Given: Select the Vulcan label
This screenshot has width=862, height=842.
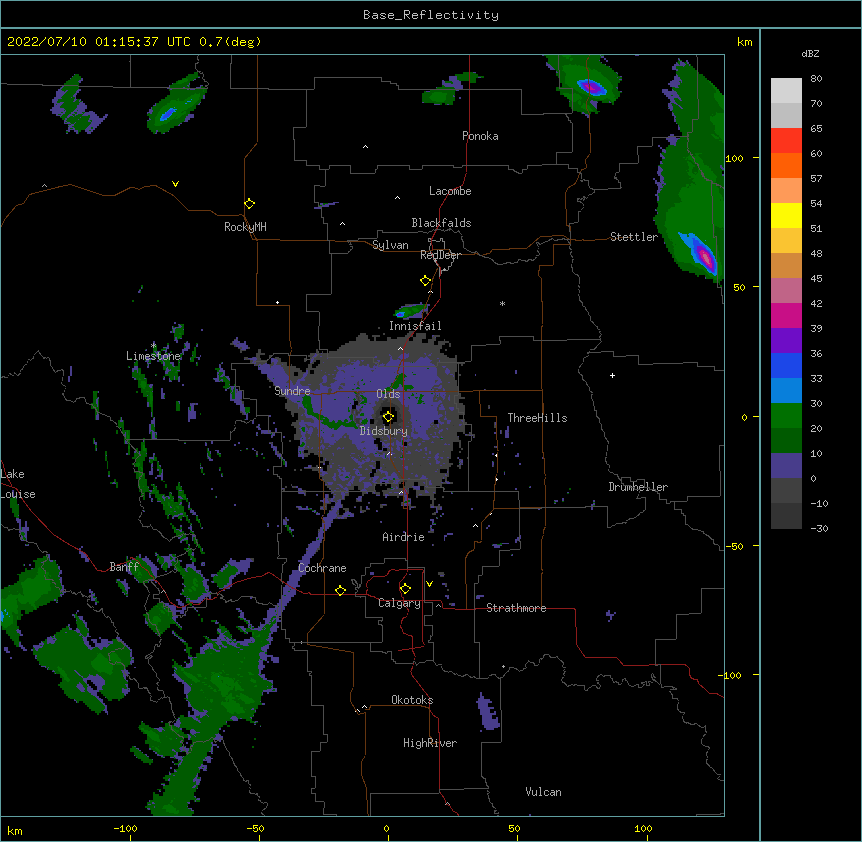Looking at the screenshot, I should tap(543, 792).
